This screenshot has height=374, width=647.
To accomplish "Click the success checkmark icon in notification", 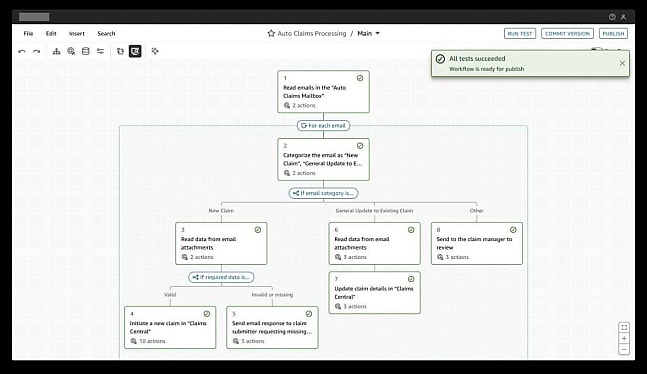I will coord(440,59).
